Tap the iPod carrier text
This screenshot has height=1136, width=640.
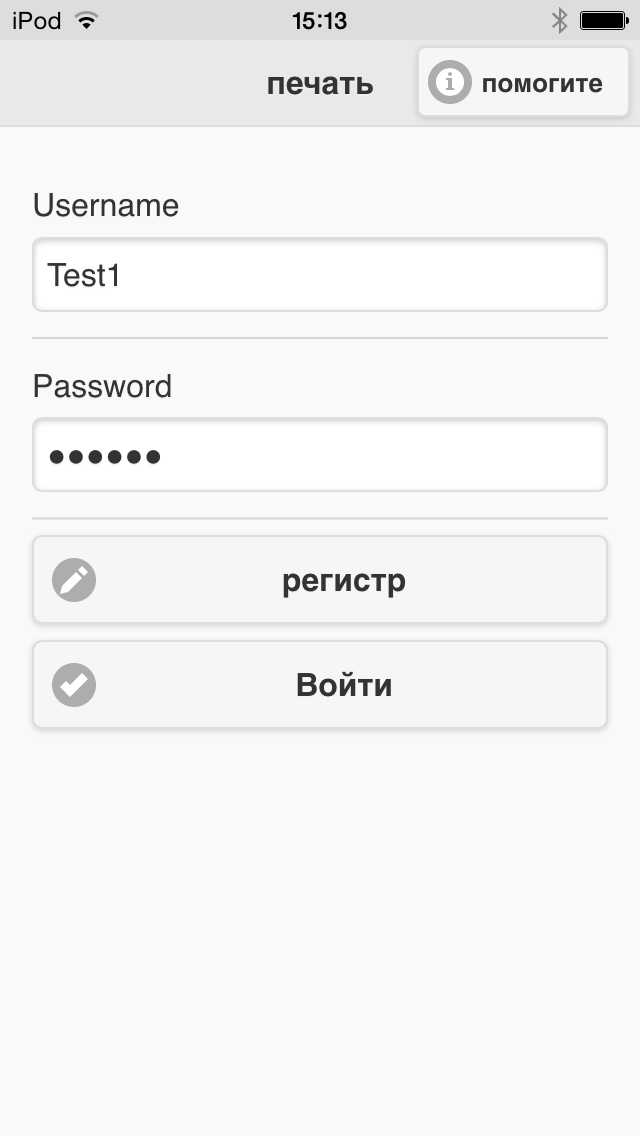pyautogui.click(x=37, y=20)
